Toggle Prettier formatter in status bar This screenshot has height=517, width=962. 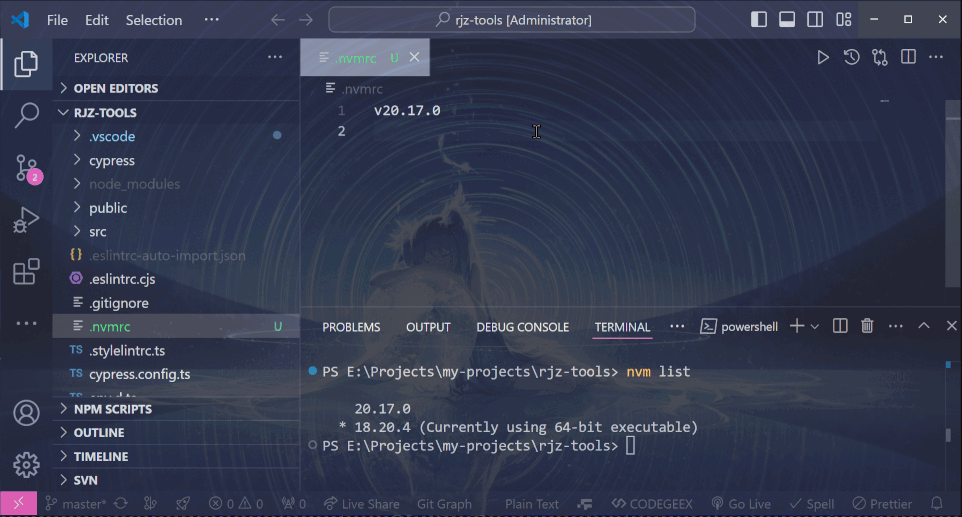[882, 504]
